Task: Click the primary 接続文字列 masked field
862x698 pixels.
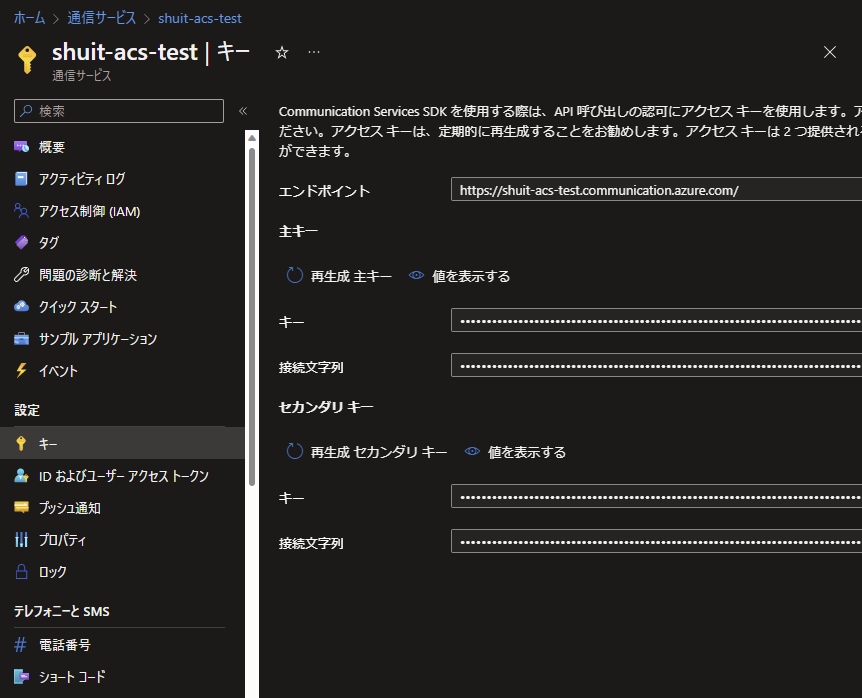Action: 656,365
